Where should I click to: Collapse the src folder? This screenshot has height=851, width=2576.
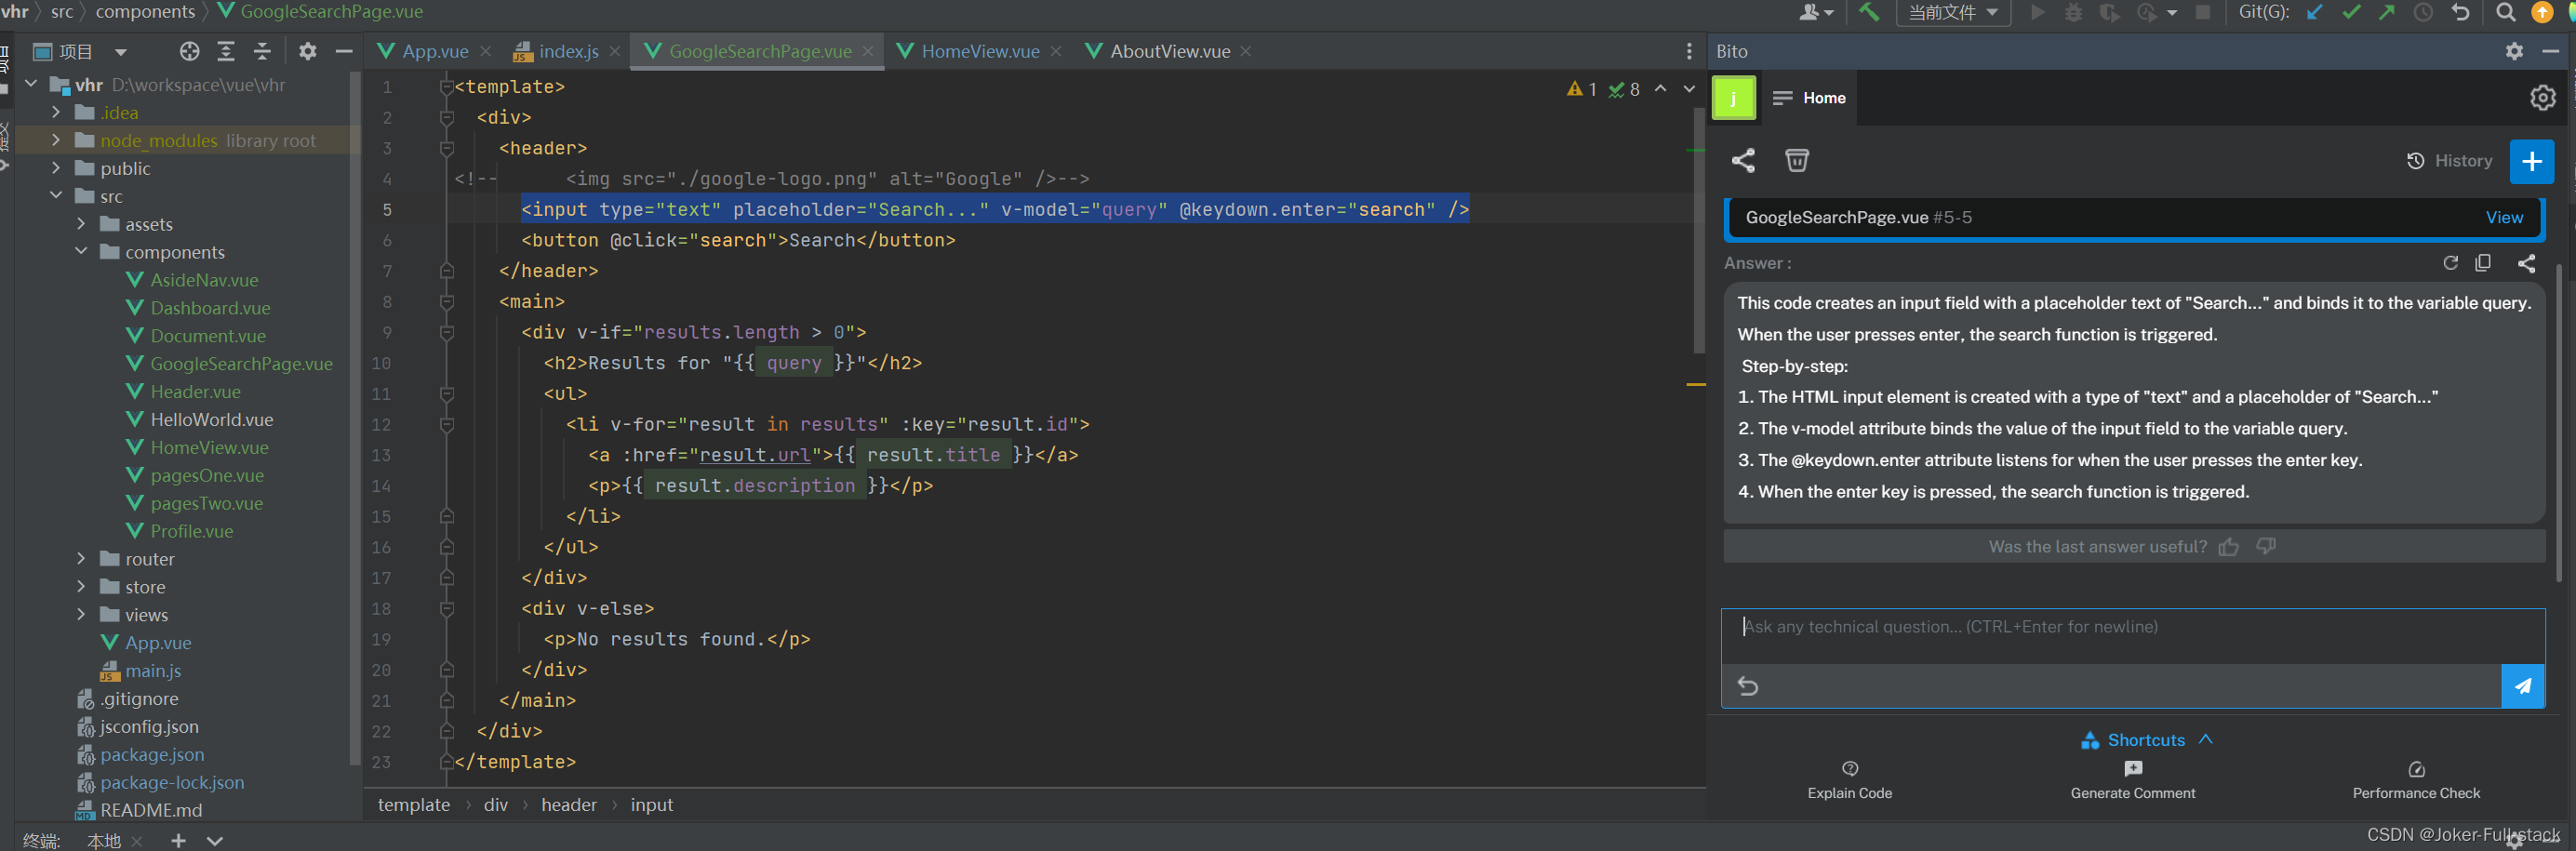coord(56,196)
